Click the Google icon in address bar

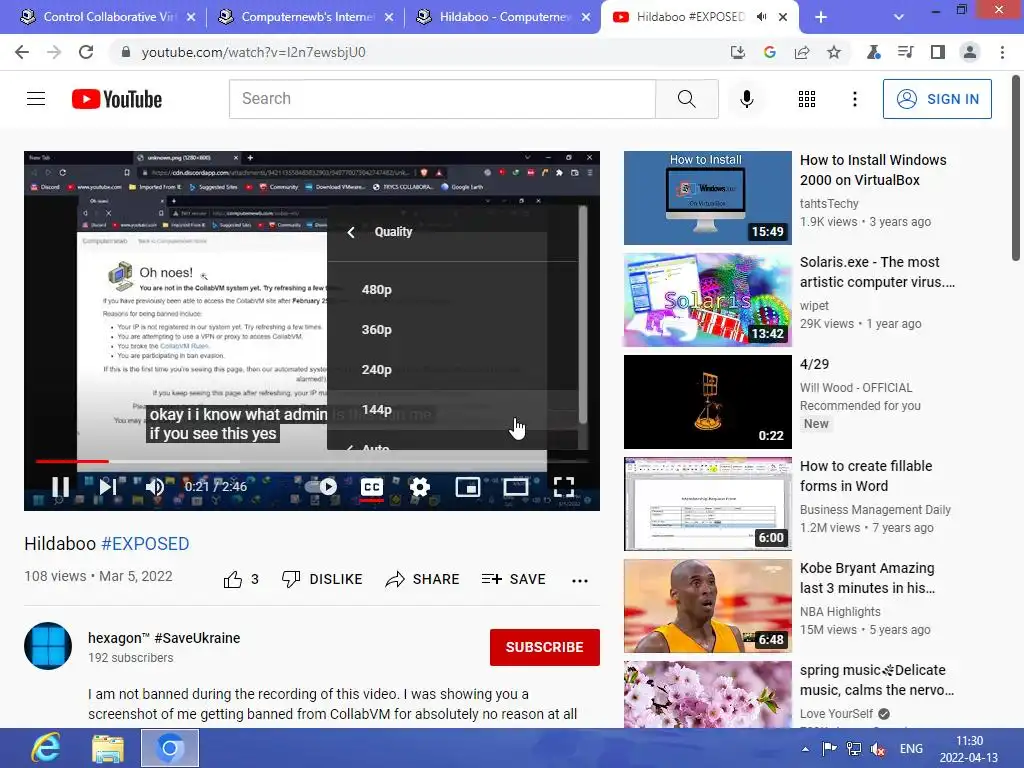tap(769, 52)
